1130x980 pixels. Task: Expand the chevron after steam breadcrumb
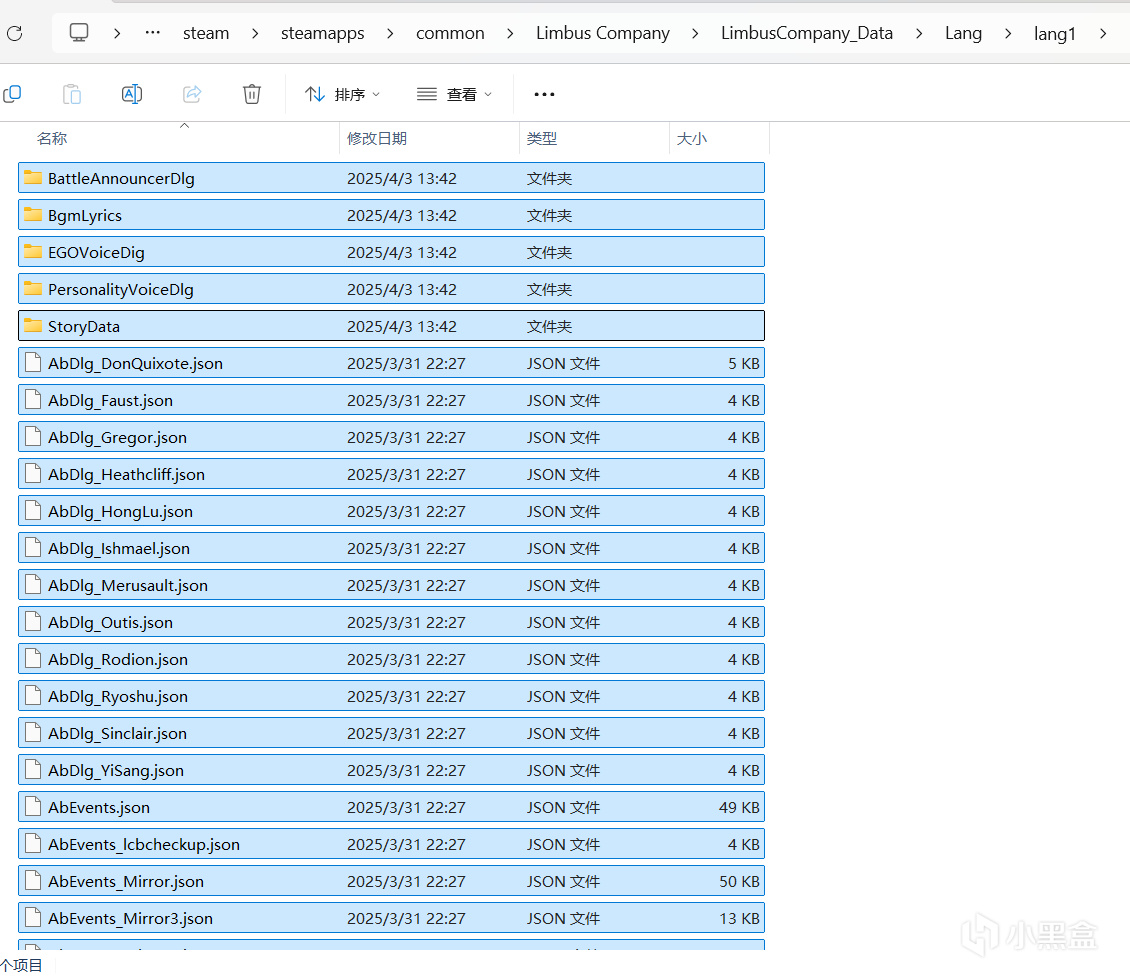tap(255, 33)
